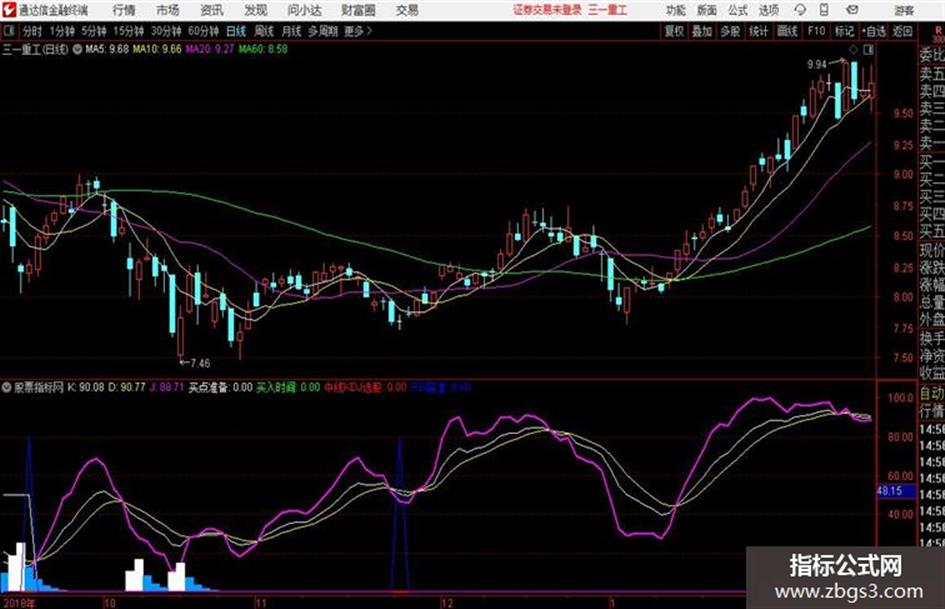The width and height of the screenshot is (945, 609).
Task: Open the 交易 menu
Action: [407, 10]
